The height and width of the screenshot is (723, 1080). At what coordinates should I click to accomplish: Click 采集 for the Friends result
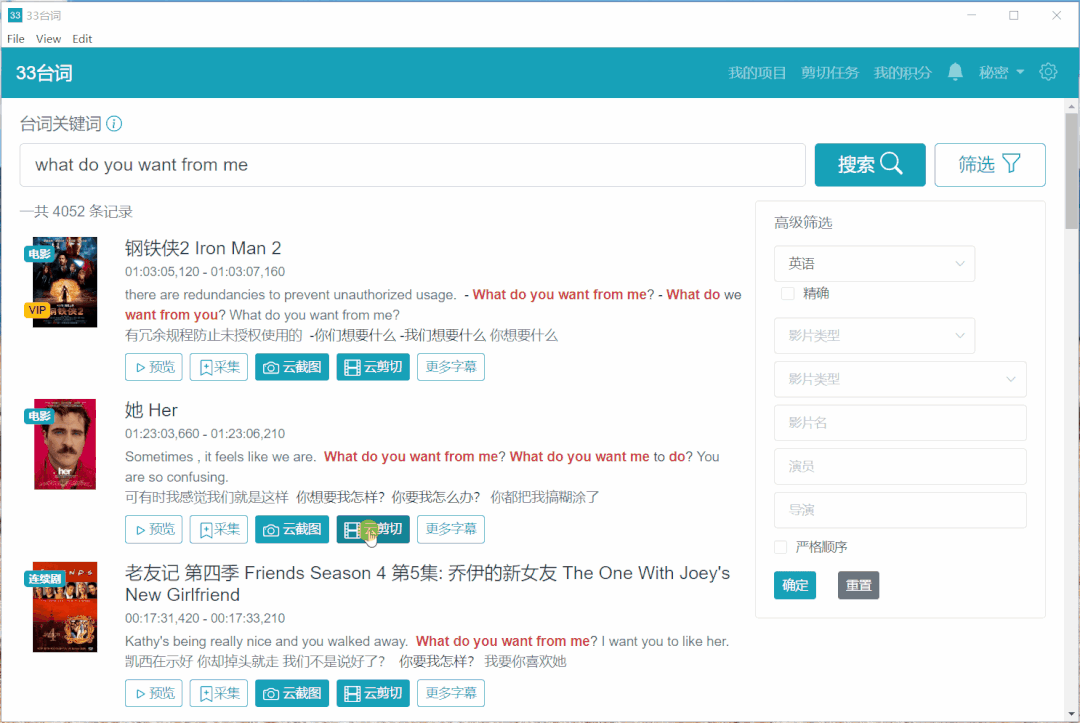(218, 693)
